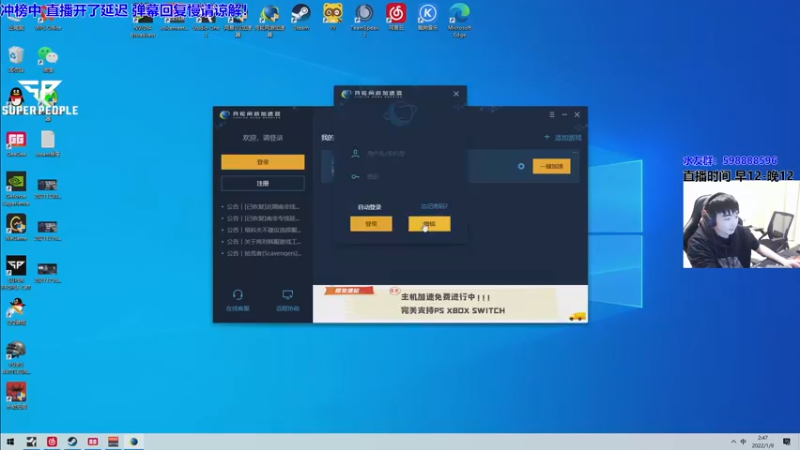Open game settings gear beside one-click accelerate
This screenshot has width=800, height=450.
tap(521, 166)
